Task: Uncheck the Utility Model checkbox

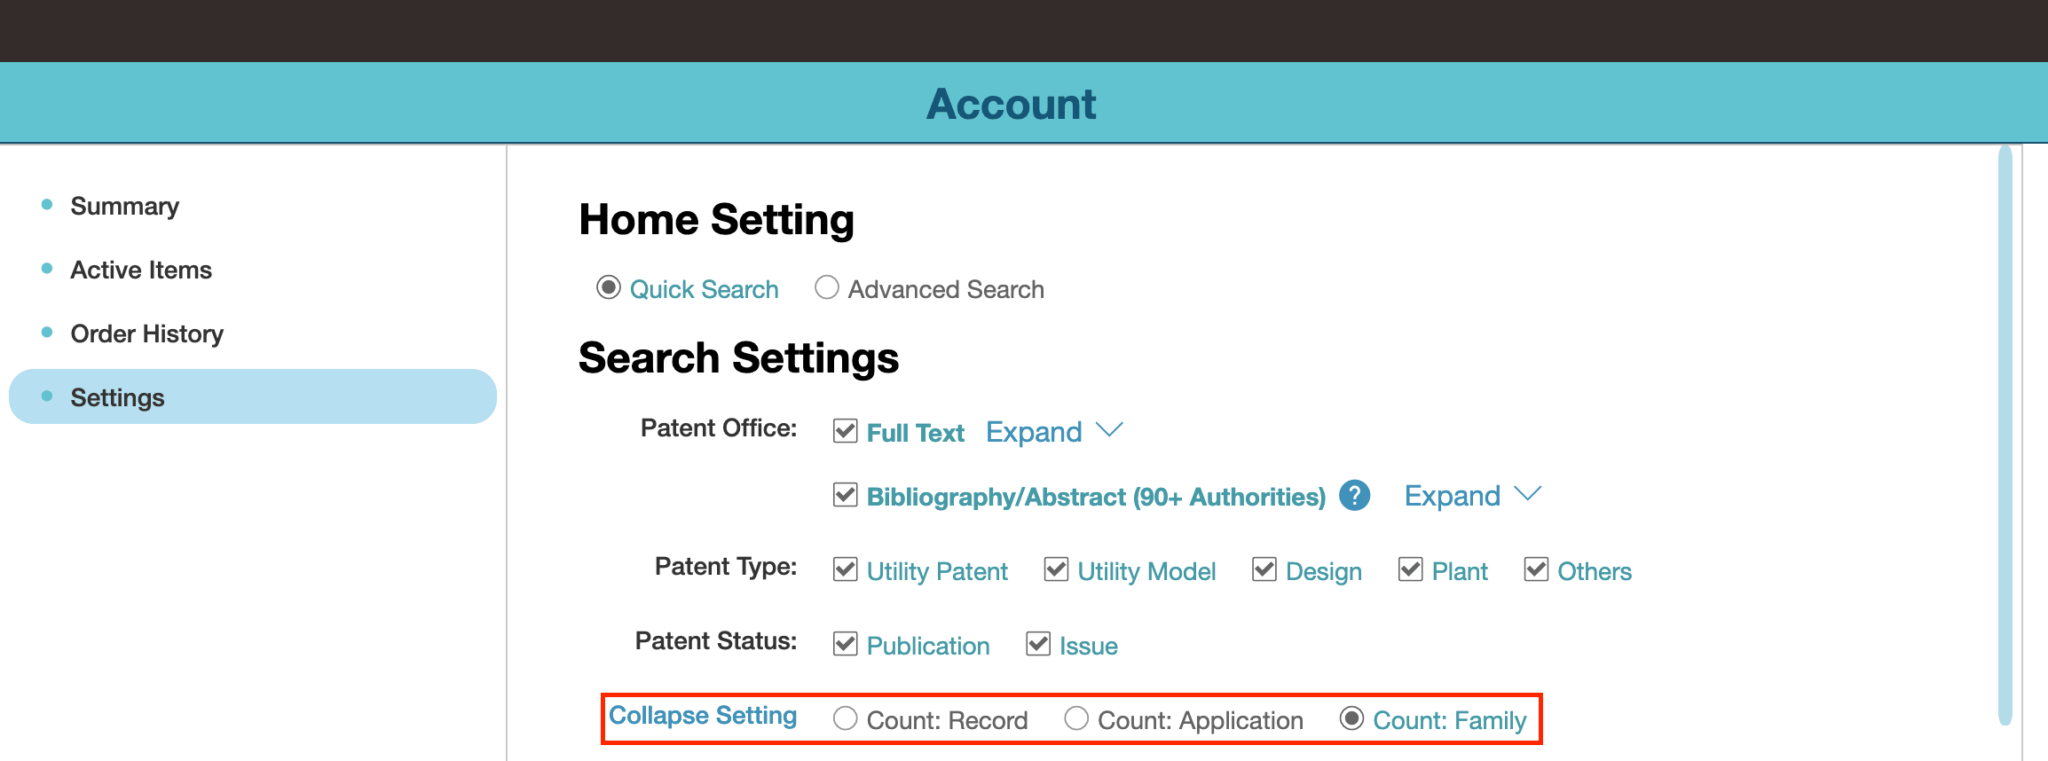Action: click(x=1056, y=570)
